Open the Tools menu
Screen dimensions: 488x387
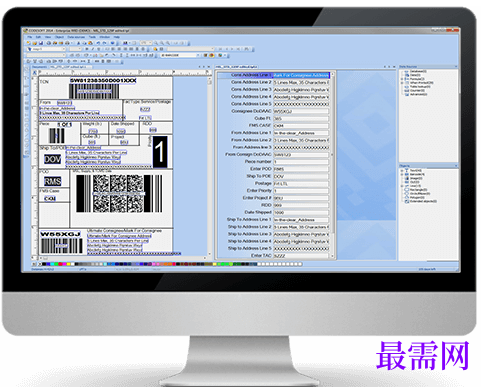click(x=92, y=37)
